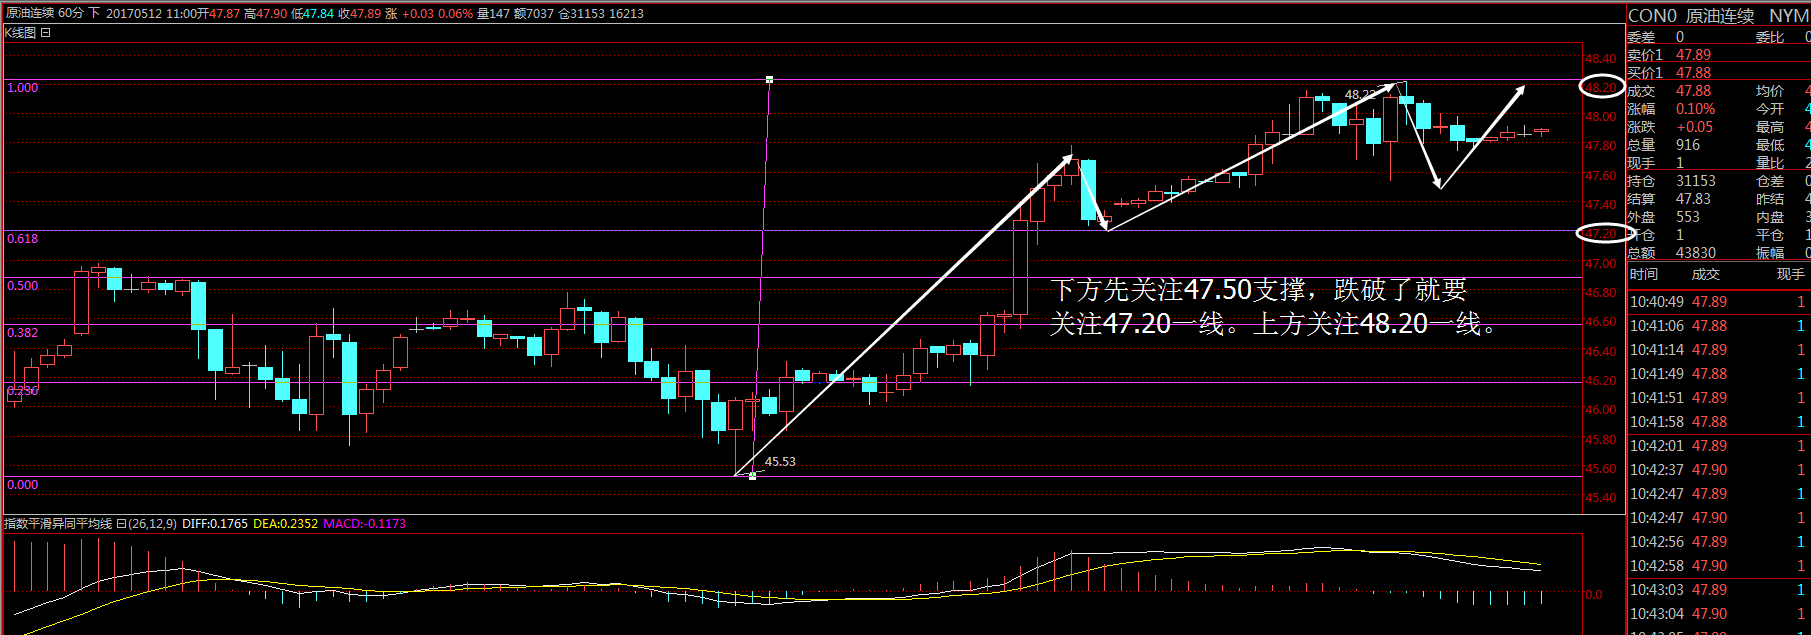Click the MACD (26,12,9) parameters text
The height and width of the screenshot is (635, 1811).
click(153, 523)
